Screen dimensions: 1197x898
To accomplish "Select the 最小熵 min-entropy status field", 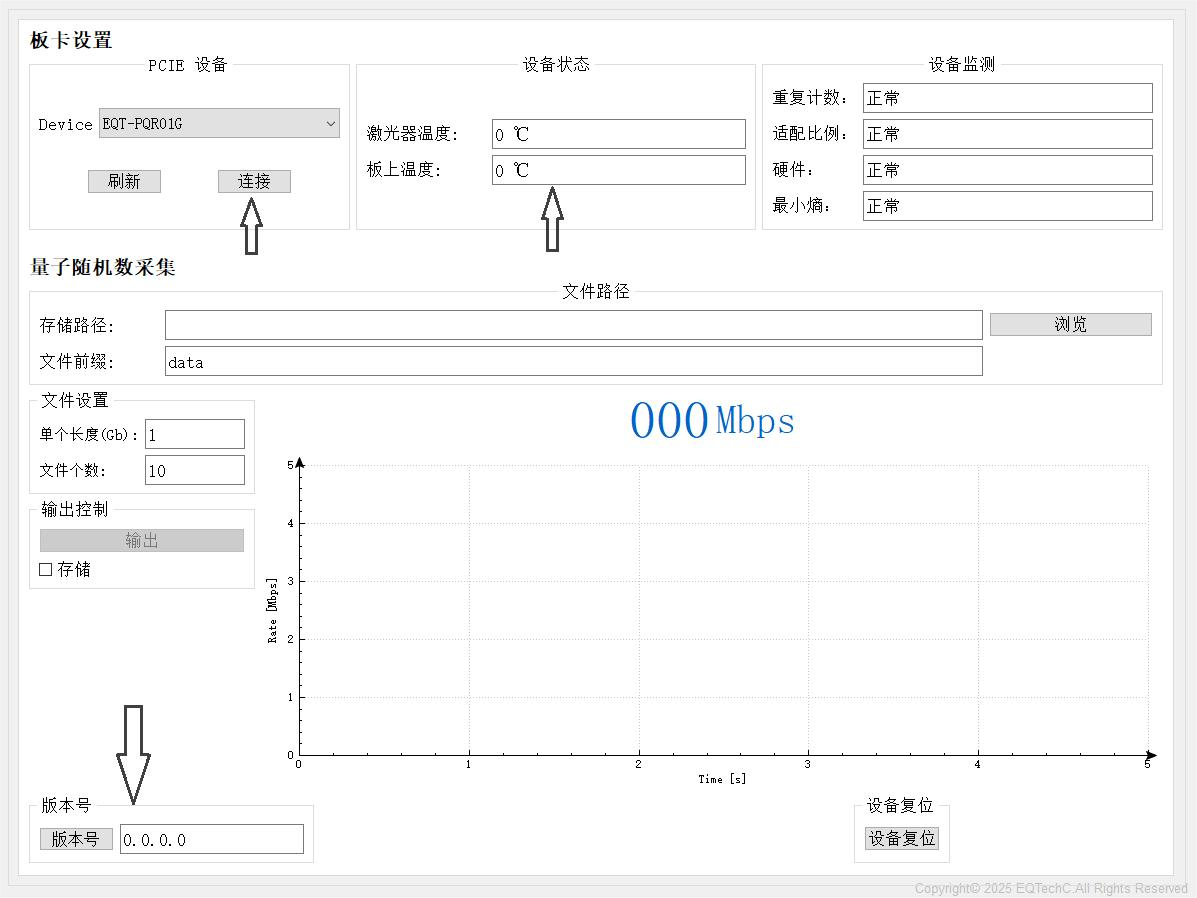I will pyautogui.click(x=1007, y=206).
